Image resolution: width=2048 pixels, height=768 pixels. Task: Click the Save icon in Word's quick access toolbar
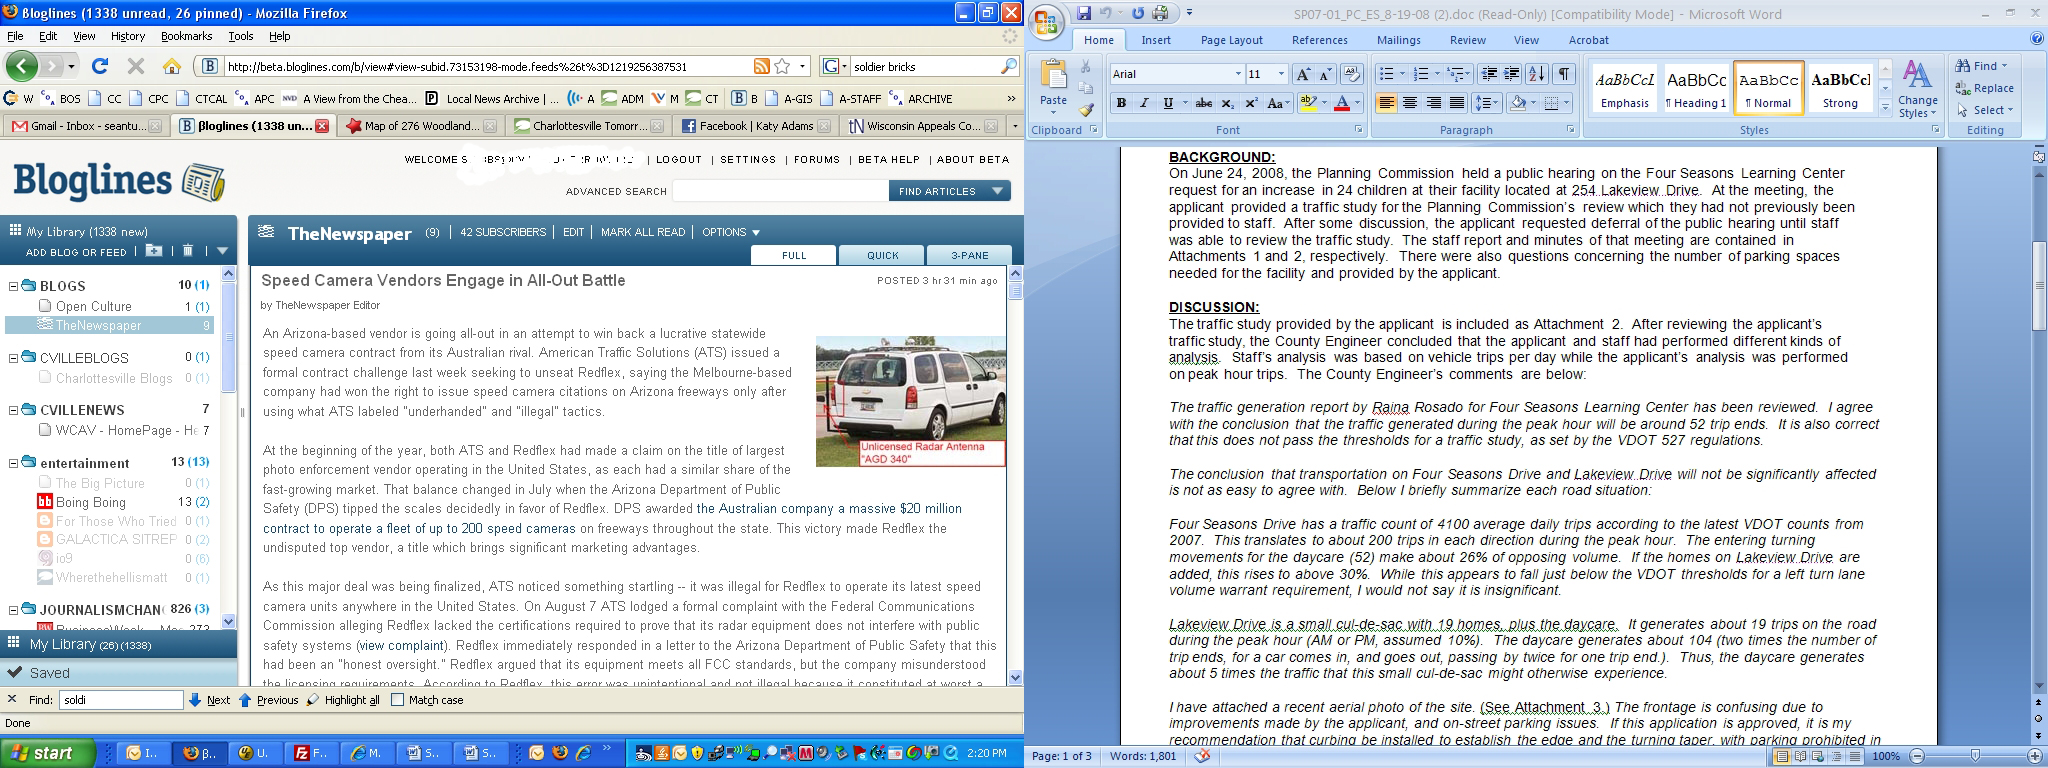tap(1084, 13)
